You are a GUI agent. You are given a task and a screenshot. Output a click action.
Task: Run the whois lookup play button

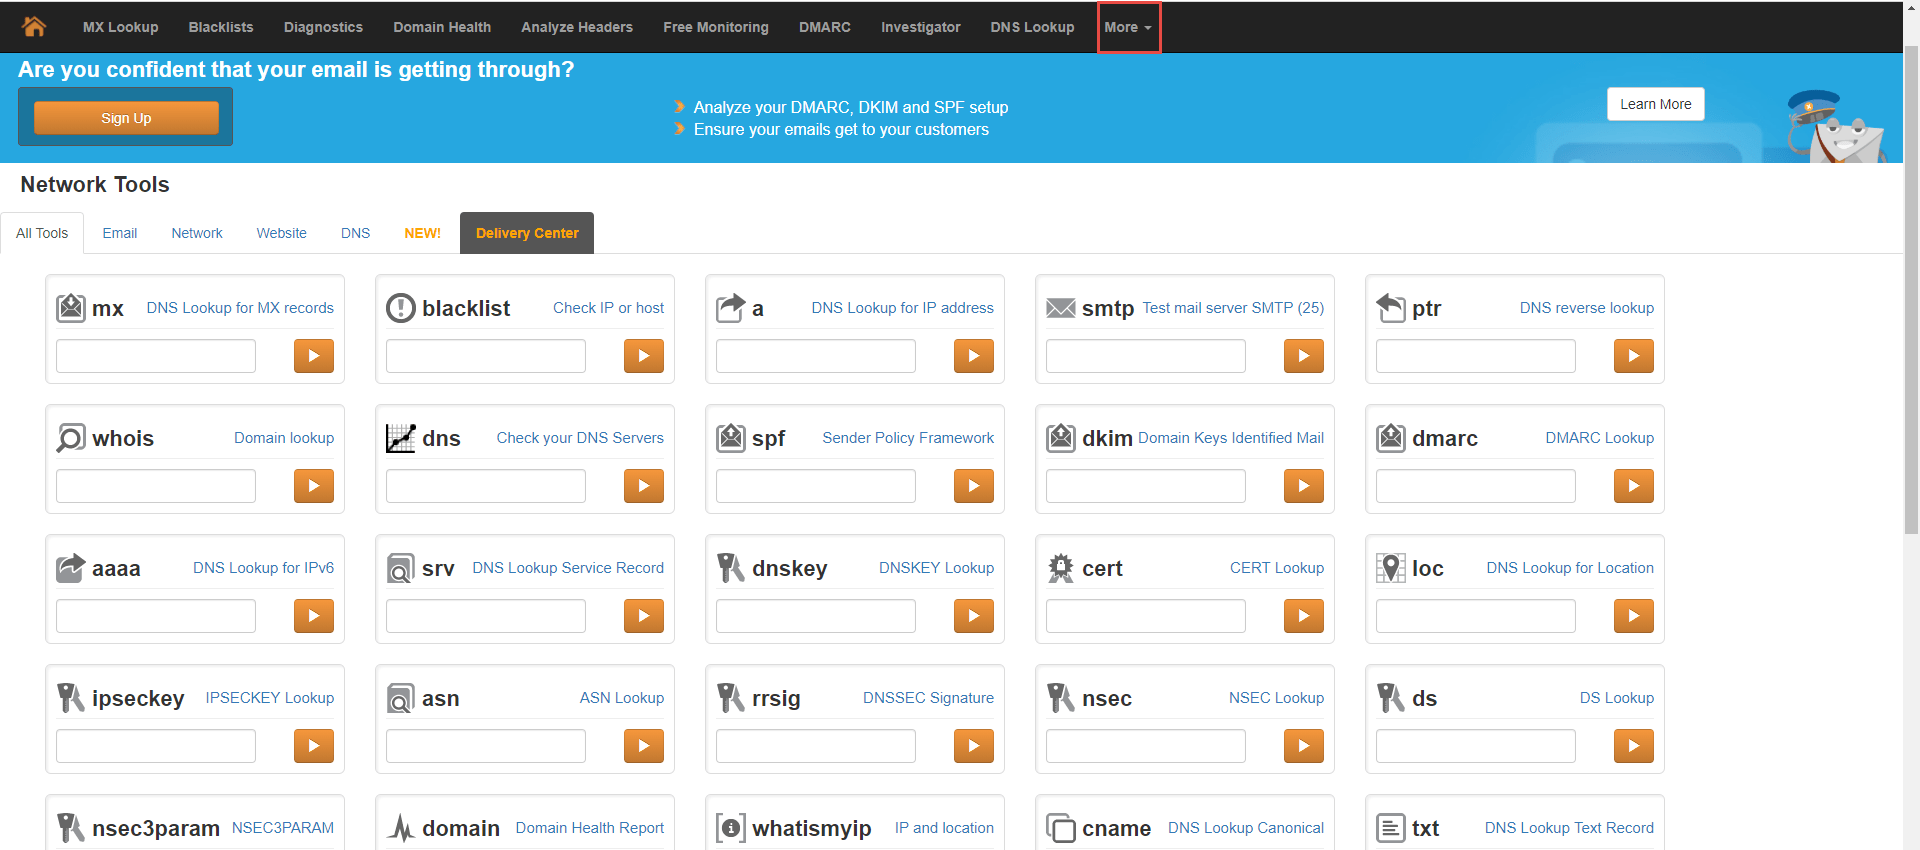tap(314, 486)
